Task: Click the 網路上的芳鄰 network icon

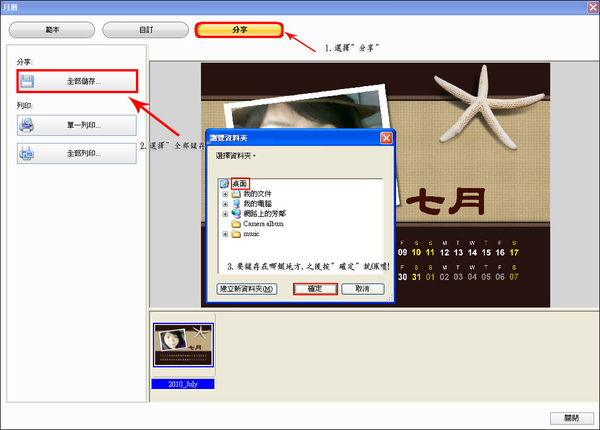Action: [236, 214]
